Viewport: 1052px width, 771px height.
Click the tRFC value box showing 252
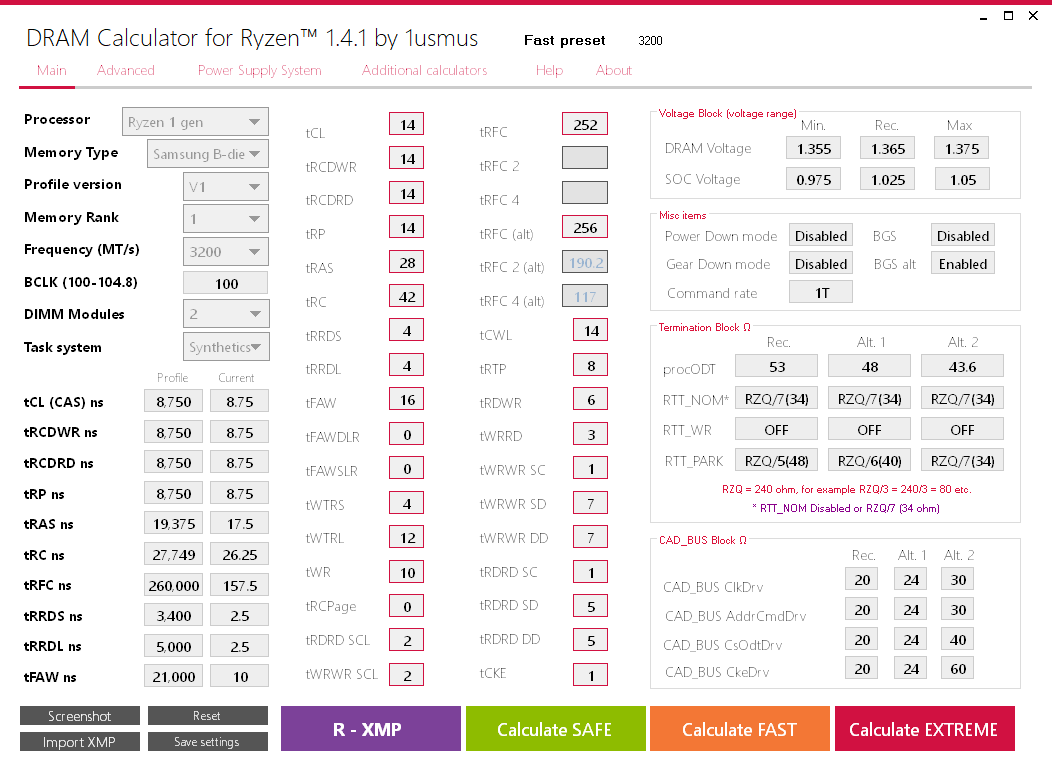coord(585,124)
